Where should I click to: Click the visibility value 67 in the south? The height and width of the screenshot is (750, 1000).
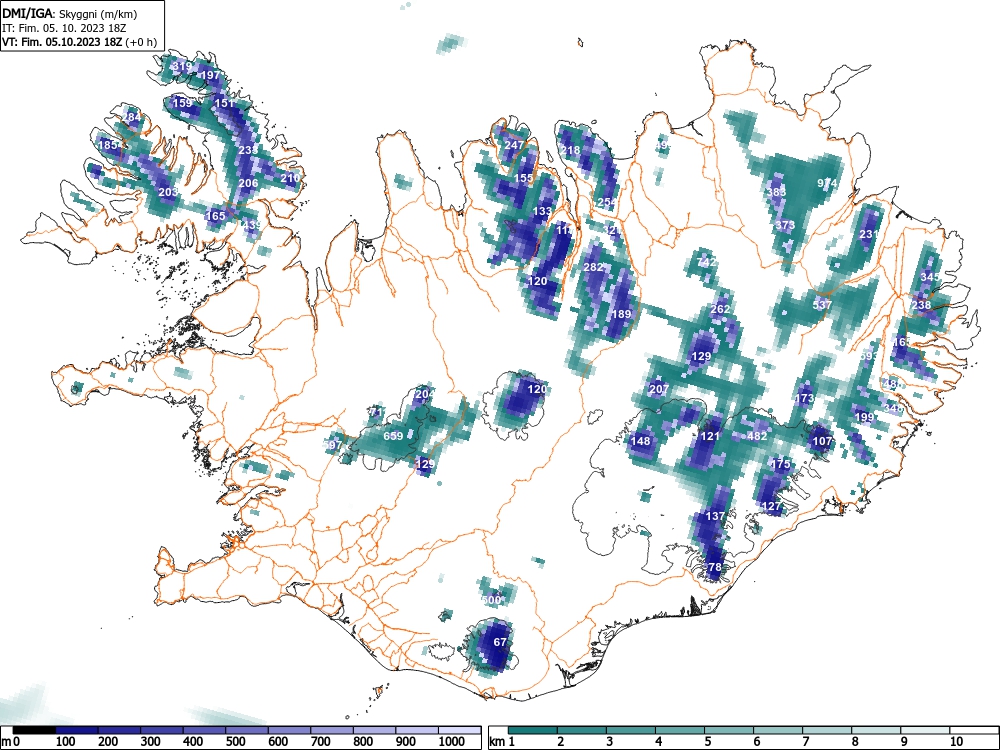click(x=500, y=642)
